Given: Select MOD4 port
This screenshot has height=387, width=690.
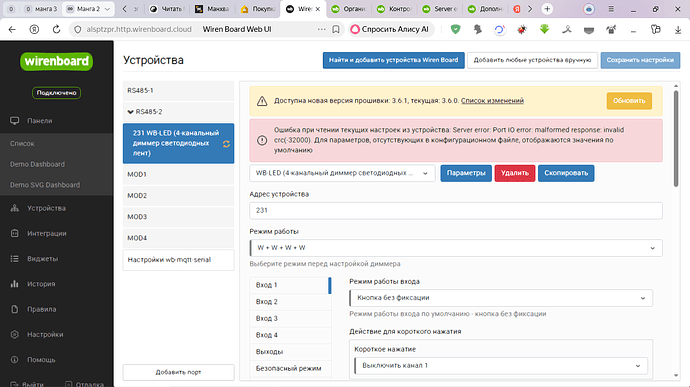Looking at the screenshot, I should tap(178, 238).
